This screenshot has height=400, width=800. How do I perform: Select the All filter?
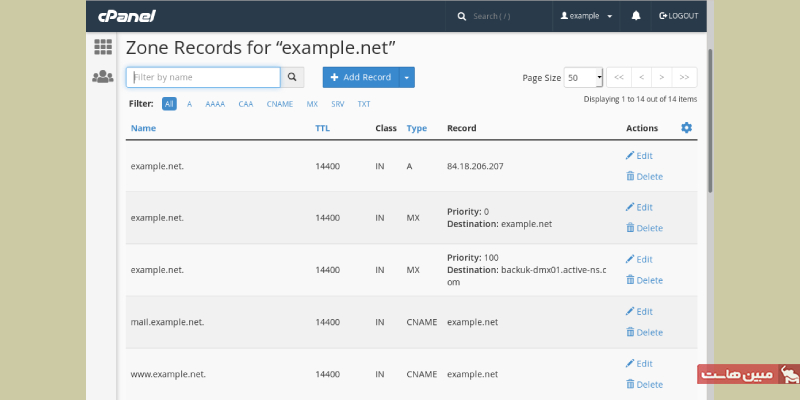[169, 104]
